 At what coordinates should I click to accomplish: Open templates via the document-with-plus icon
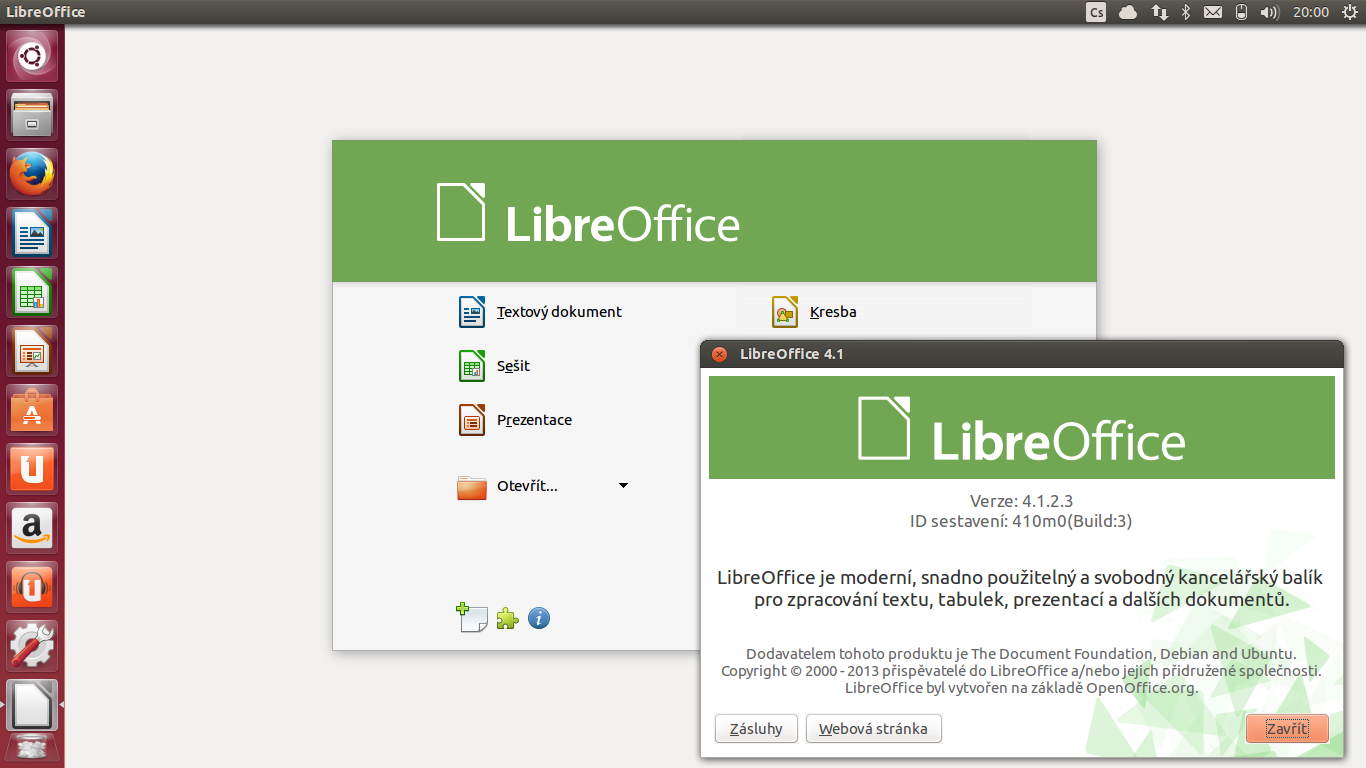coord(471,618)
